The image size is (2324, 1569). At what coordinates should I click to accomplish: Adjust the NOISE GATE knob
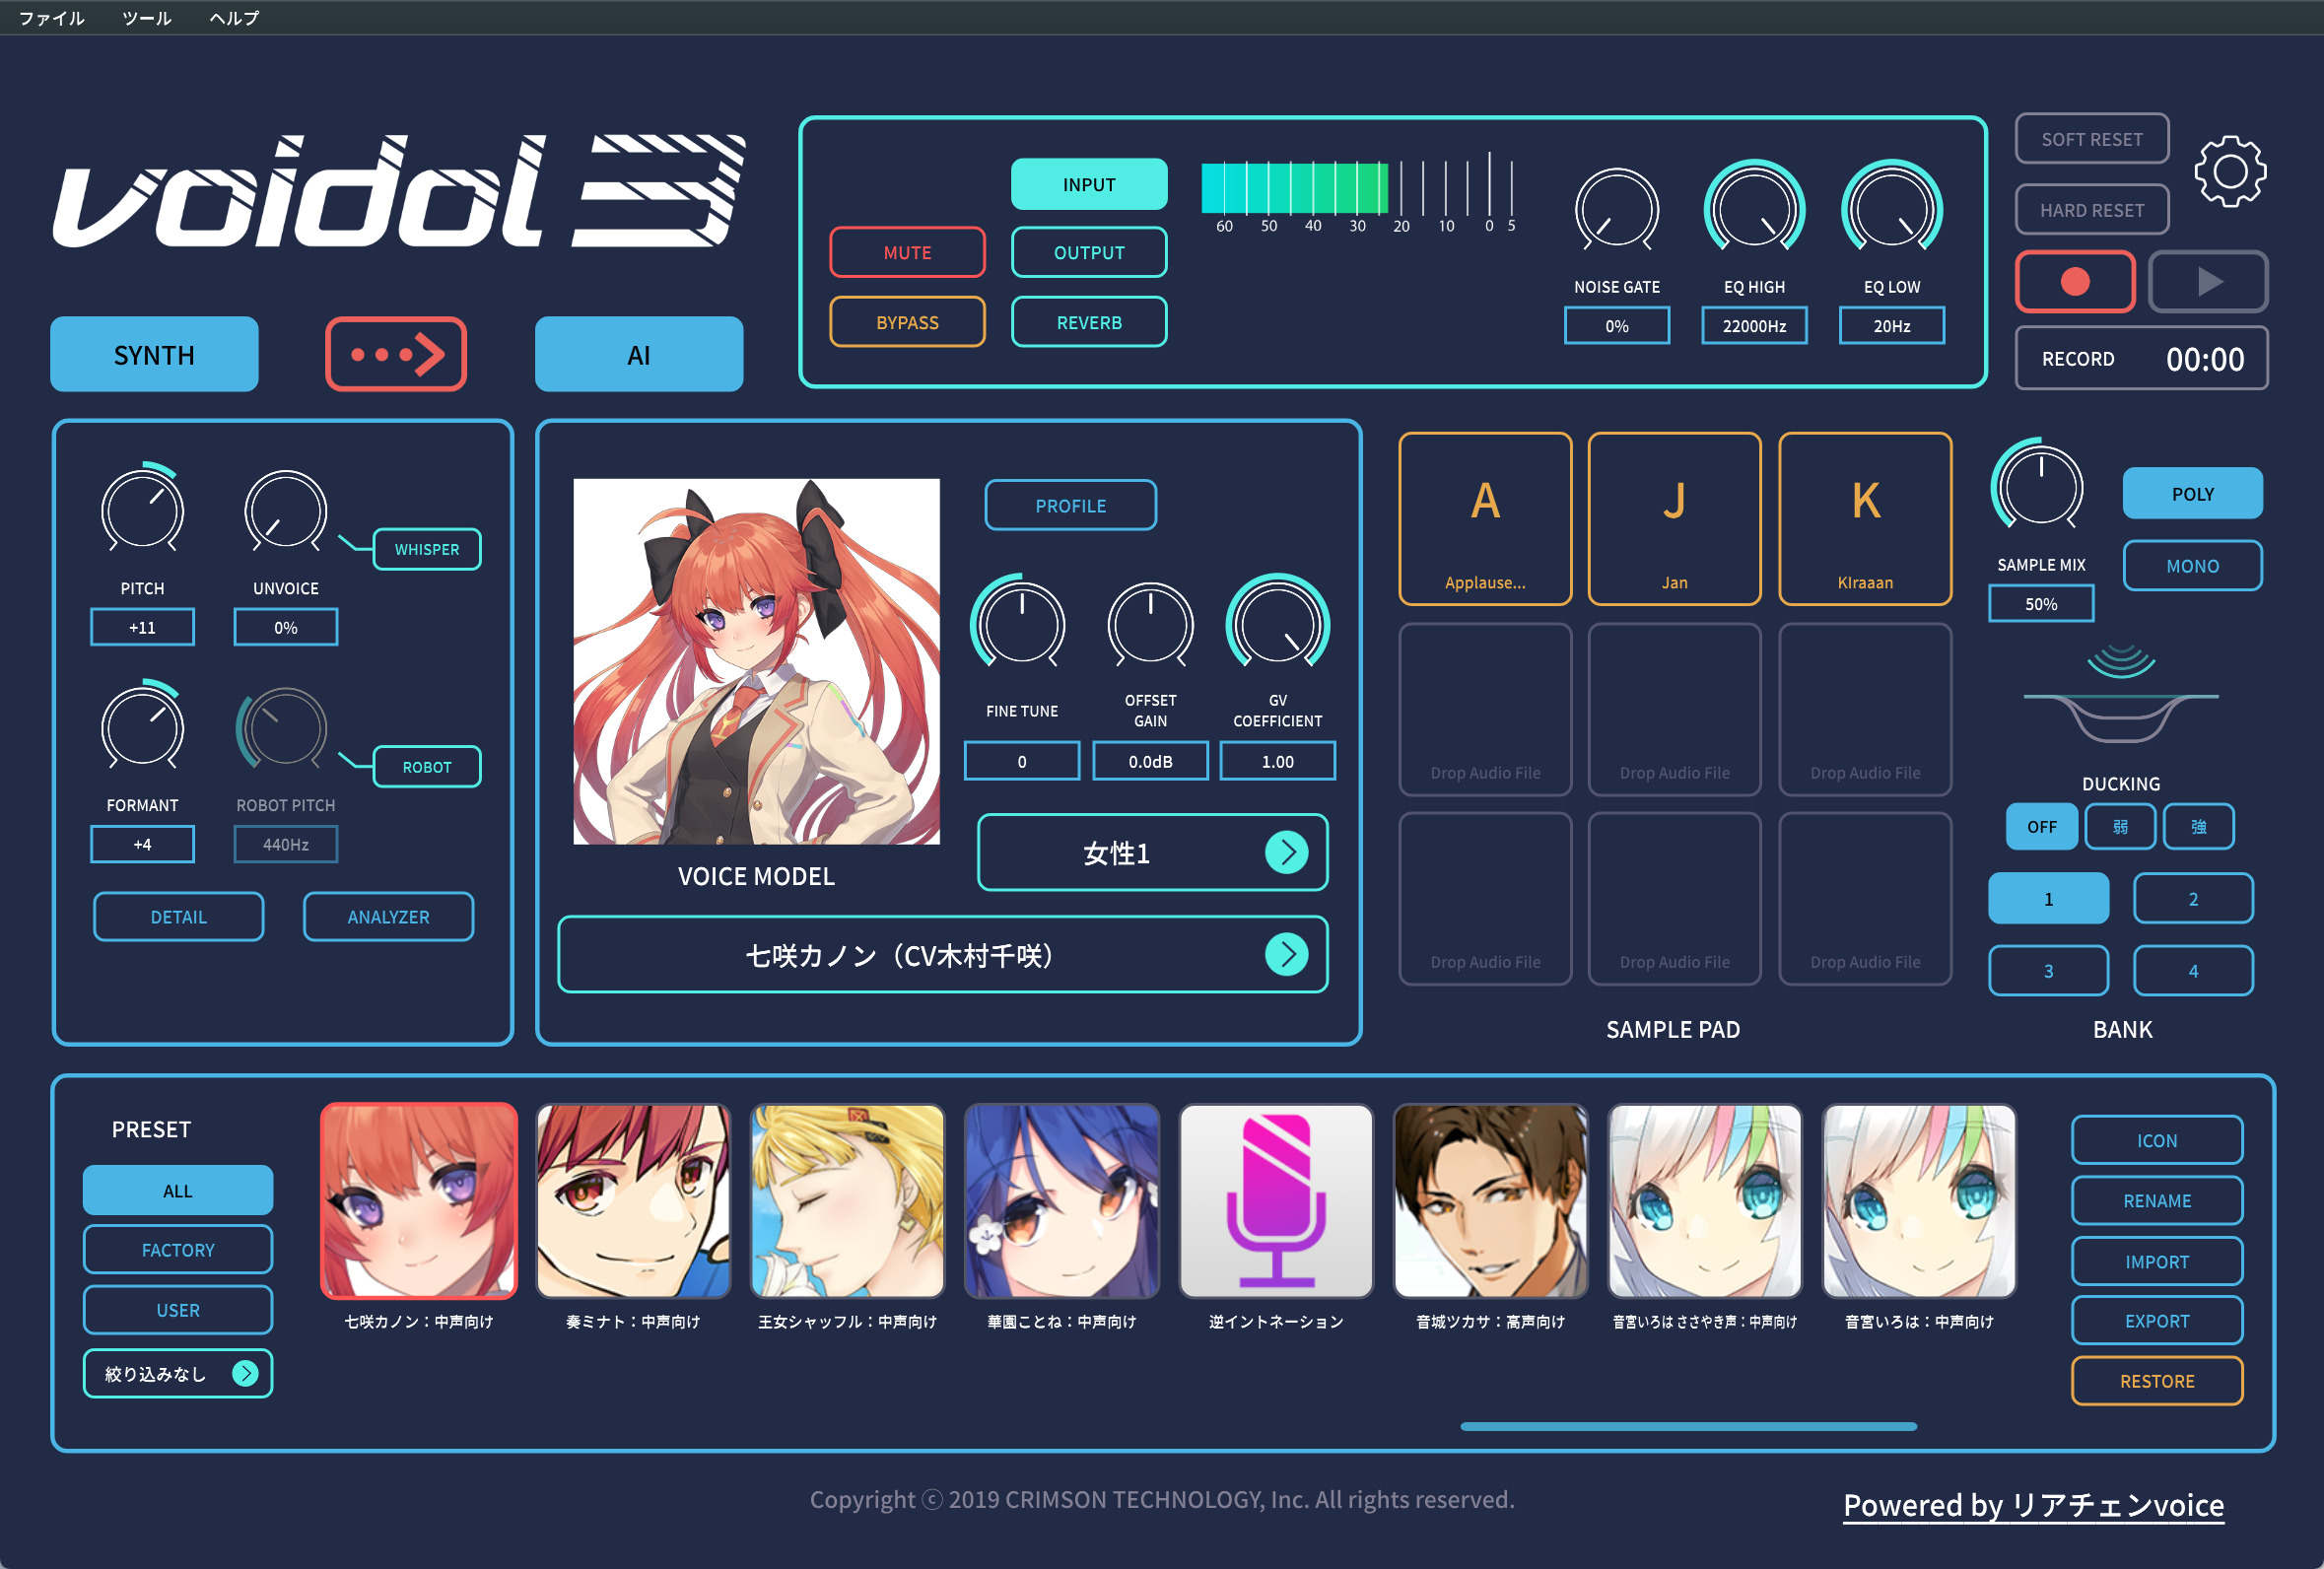click(1617, 209)
